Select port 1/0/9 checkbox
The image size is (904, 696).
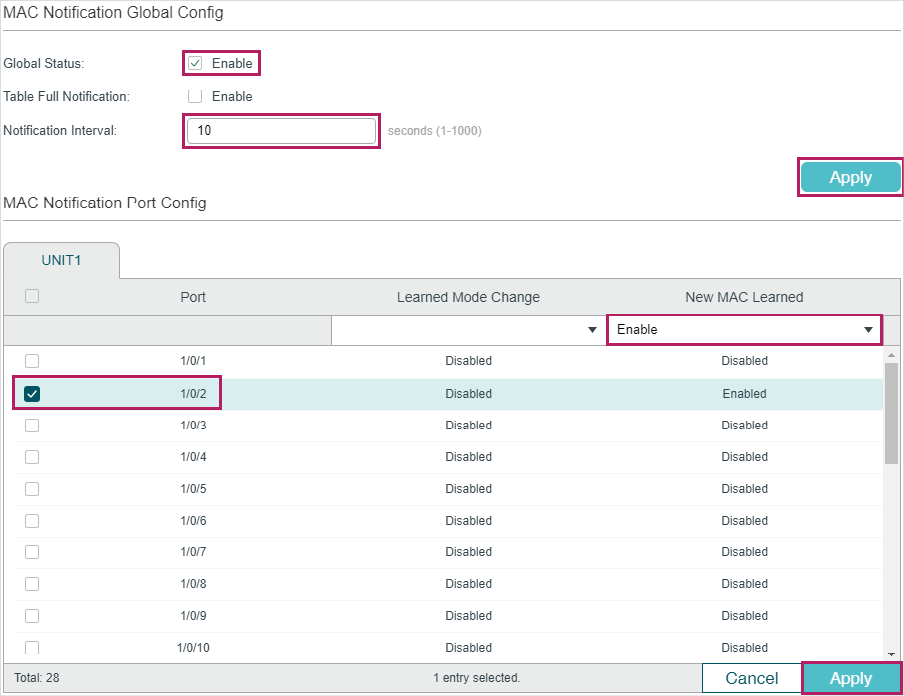(32, 616)
